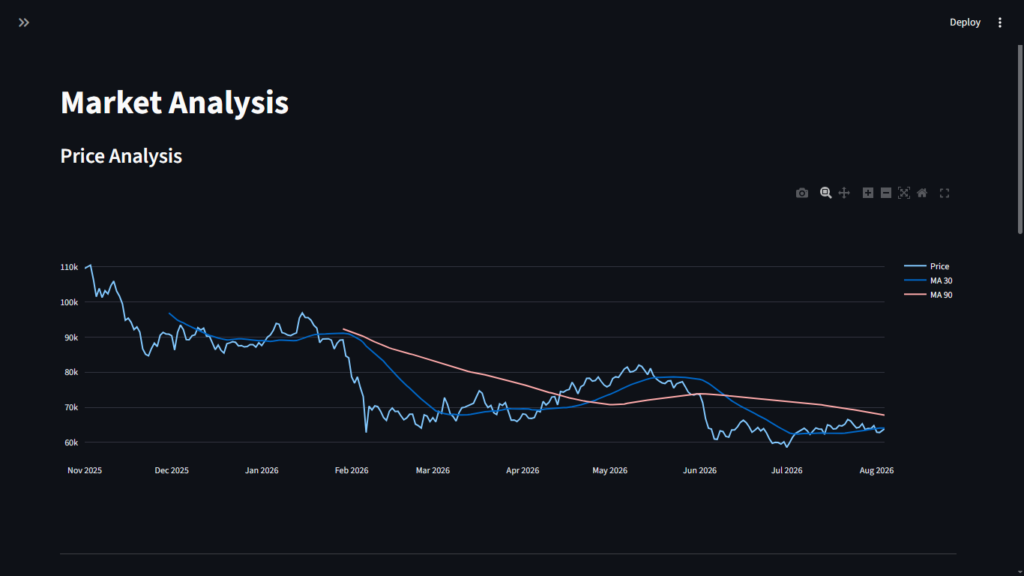Click the May 2026 x-axis label
The height and width of the screenshot is (576, 1024).
610,470
